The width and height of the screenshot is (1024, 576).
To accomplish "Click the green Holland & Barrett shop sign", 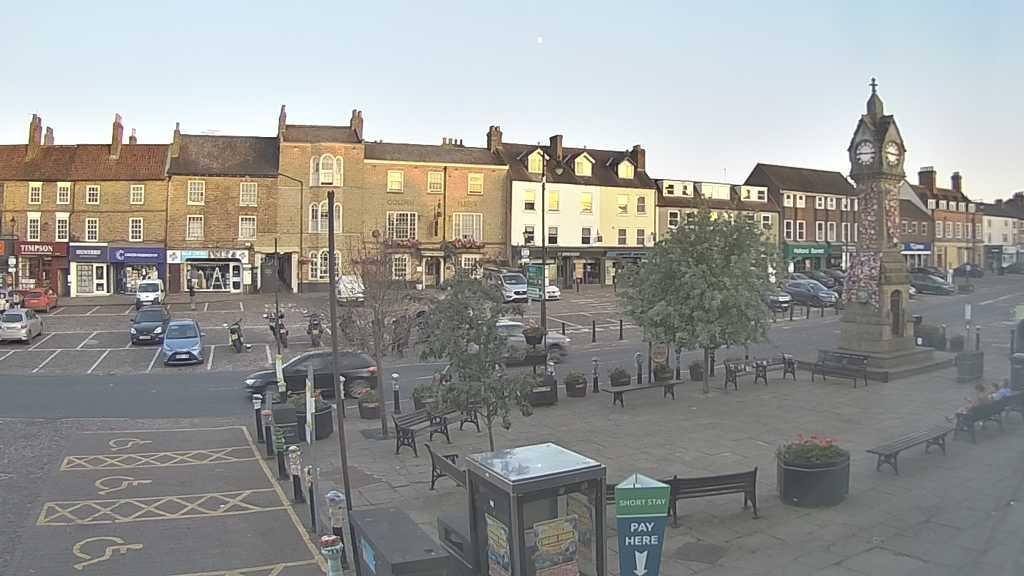I will [x=806, y=250].
